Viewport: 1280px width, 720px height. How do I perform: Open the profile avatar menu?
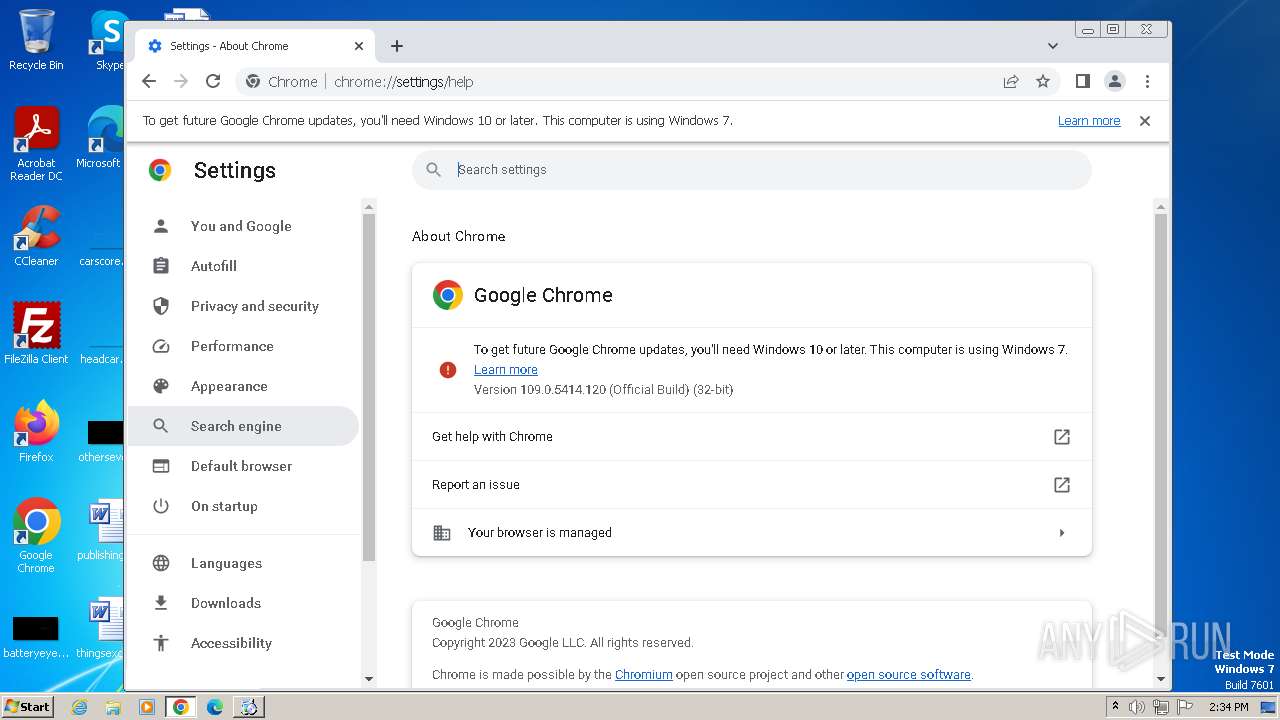[1115, 82]
